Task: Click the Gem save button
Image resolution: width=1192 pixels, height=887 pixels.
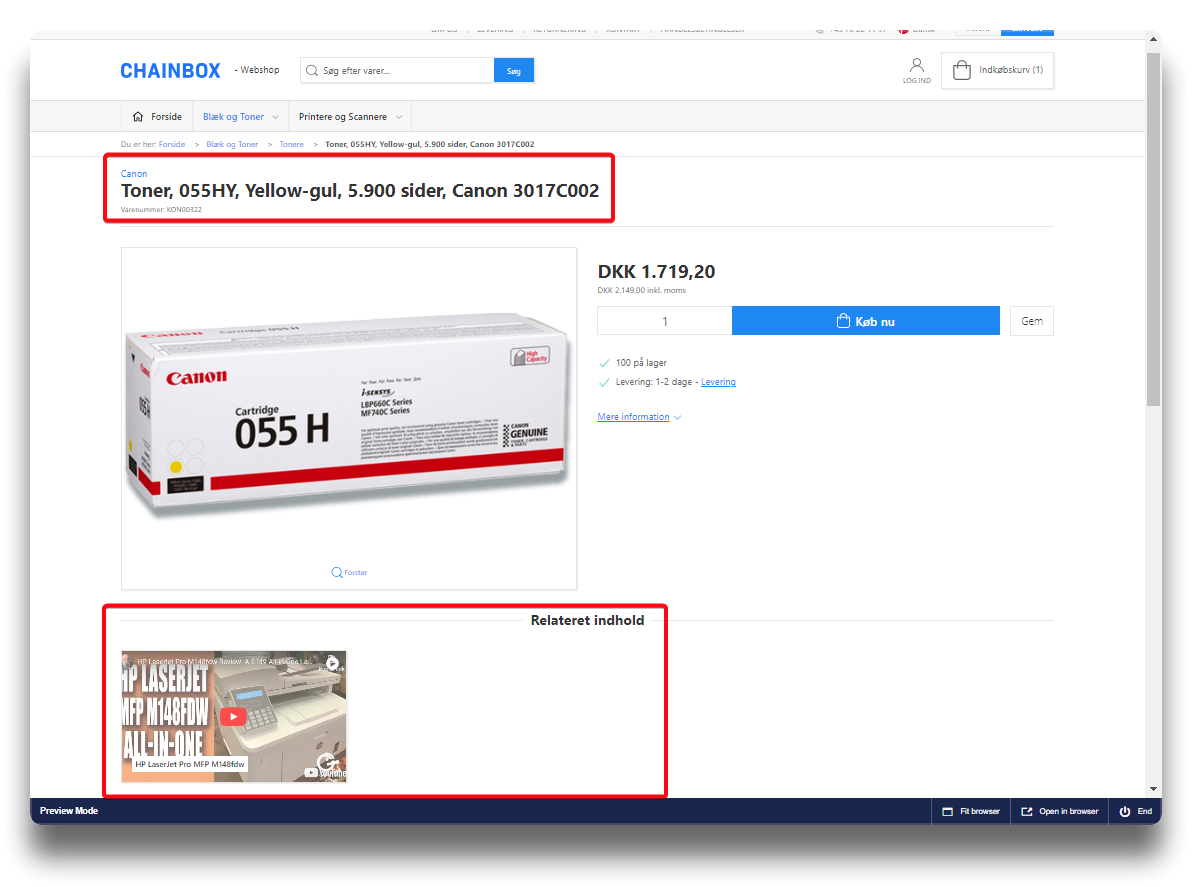Action: pyautogui.click(x=1032, y=321)
